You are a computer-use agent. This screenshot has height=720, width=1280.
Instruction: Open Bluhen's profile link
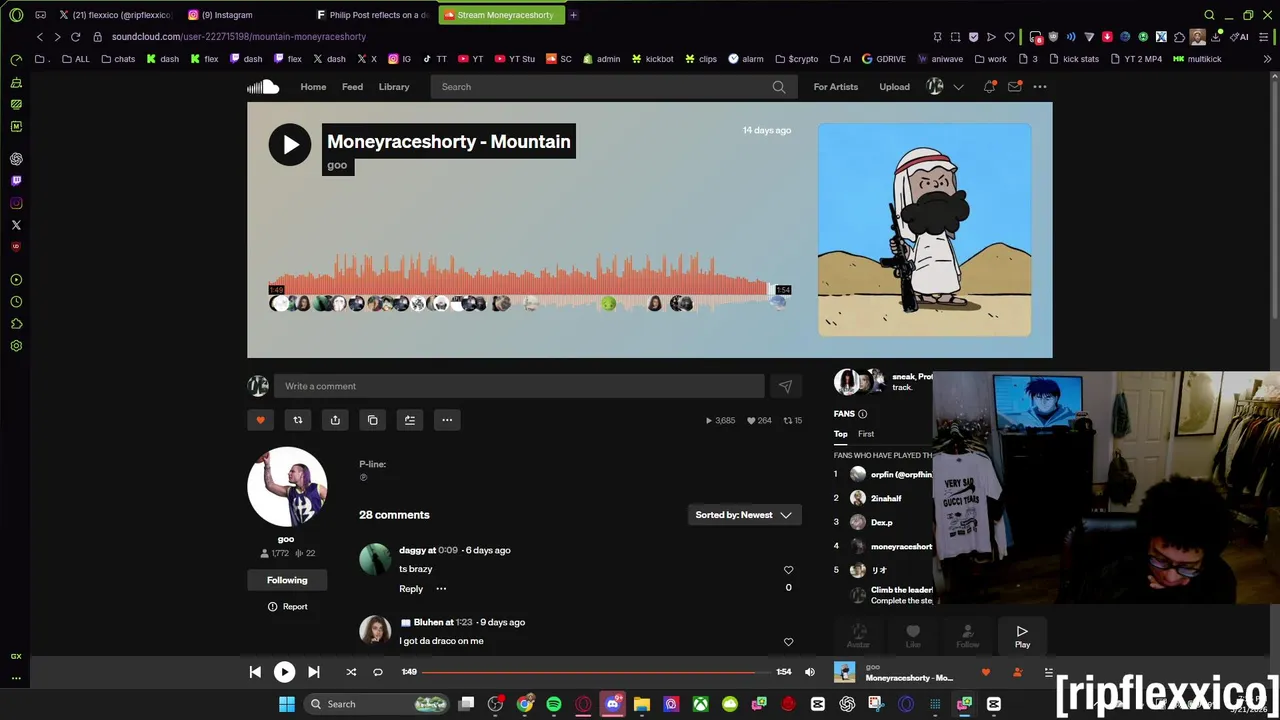[x=428, y=622]
